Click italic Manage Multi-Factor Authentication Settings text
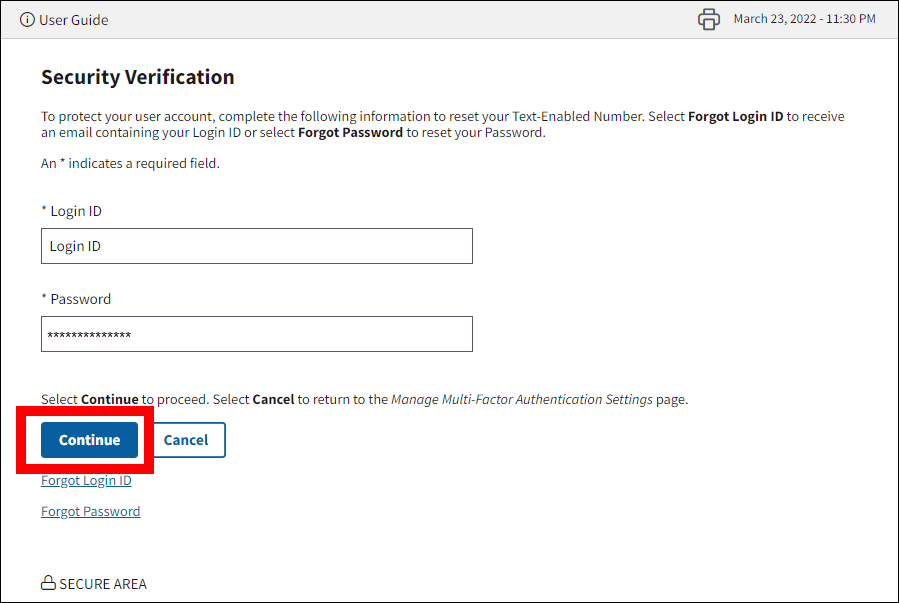Screen dimensions: 899x603 tap(521, 399)
